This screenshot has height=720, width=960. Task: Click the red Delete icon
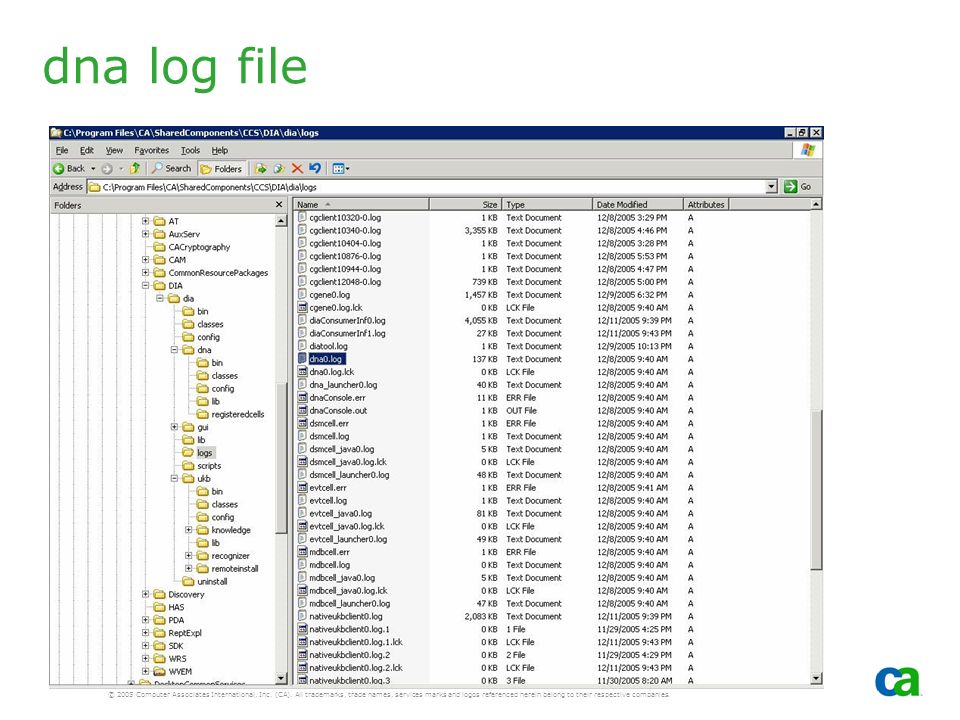[x=298, y=168]
